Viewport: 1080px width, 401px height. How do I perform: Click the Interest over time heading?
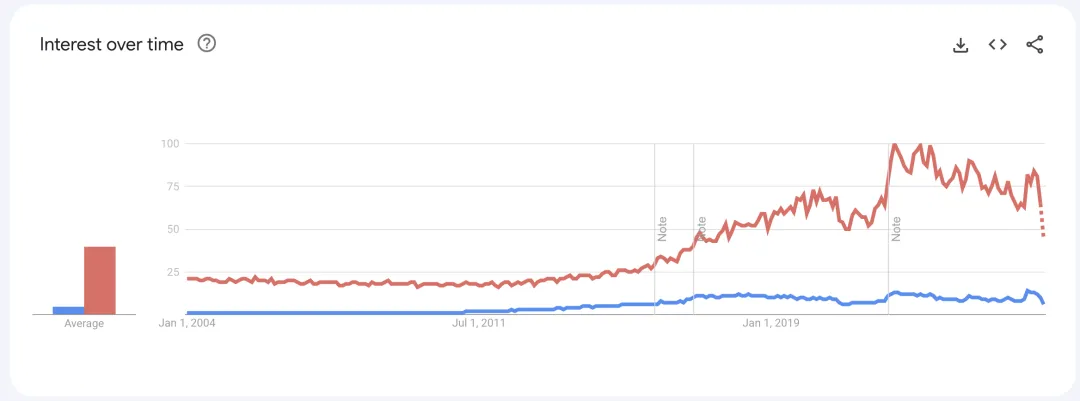pyautogui.click(x=112, y=44)
